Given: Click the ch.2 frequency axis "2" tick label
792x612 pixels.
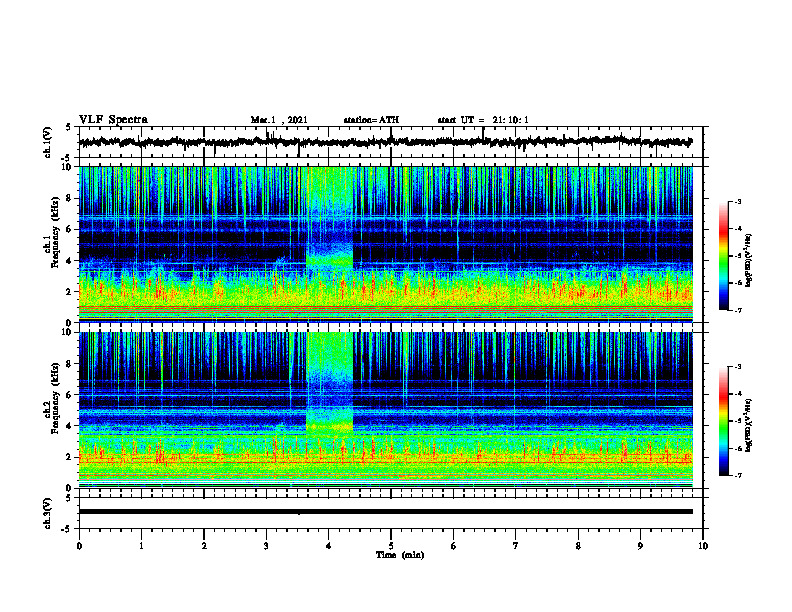Looking at the screenshot, I should tap(70, 457).
